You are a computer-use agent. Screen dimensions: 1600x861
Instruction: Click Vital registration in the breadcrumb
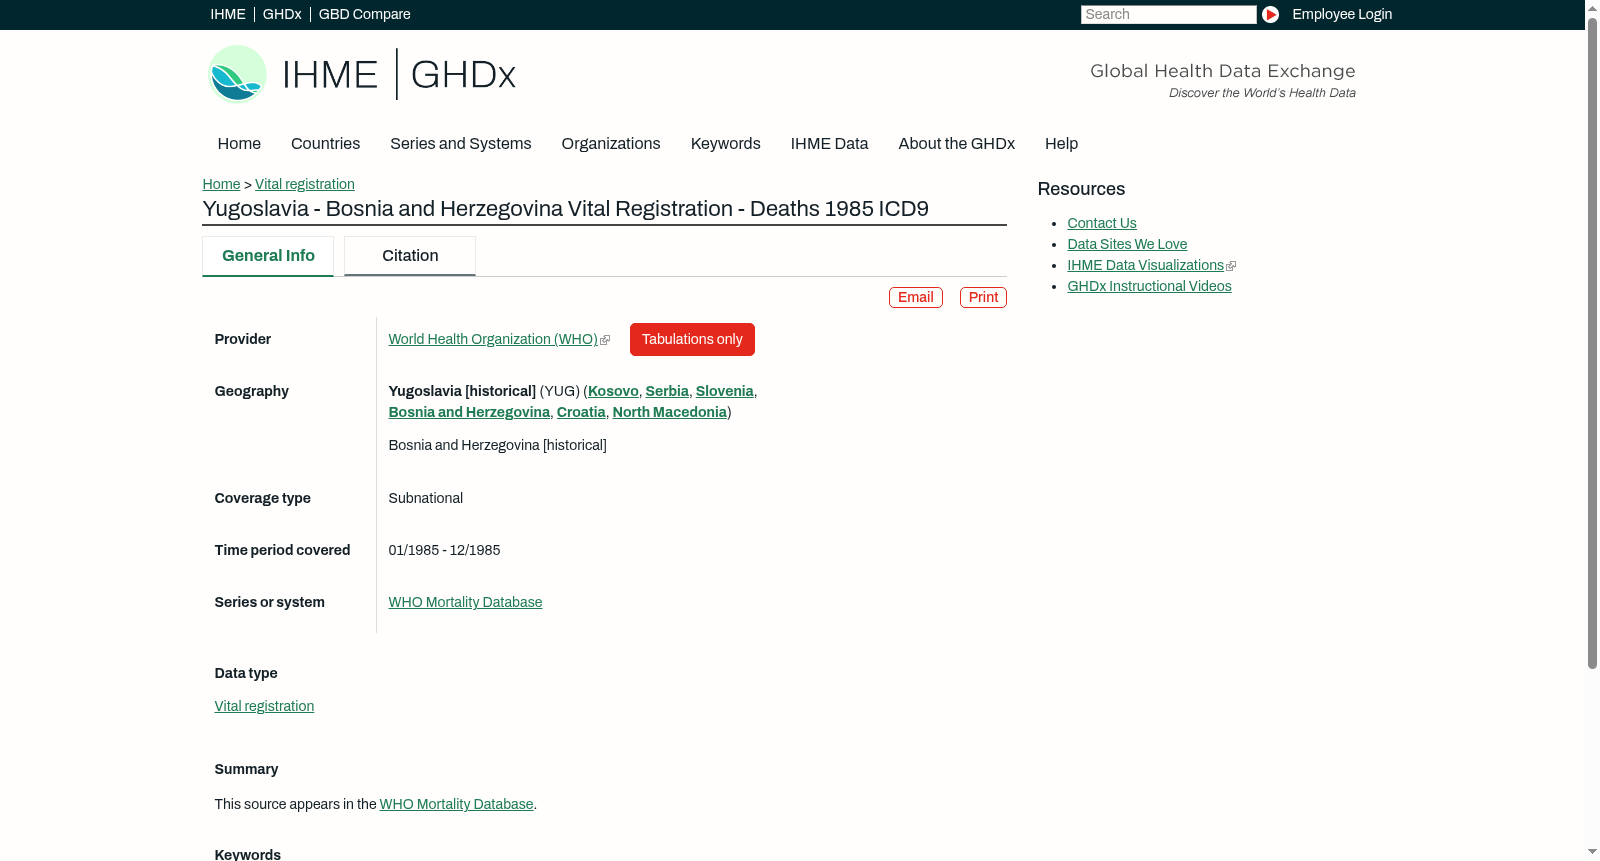coord(305,184)
